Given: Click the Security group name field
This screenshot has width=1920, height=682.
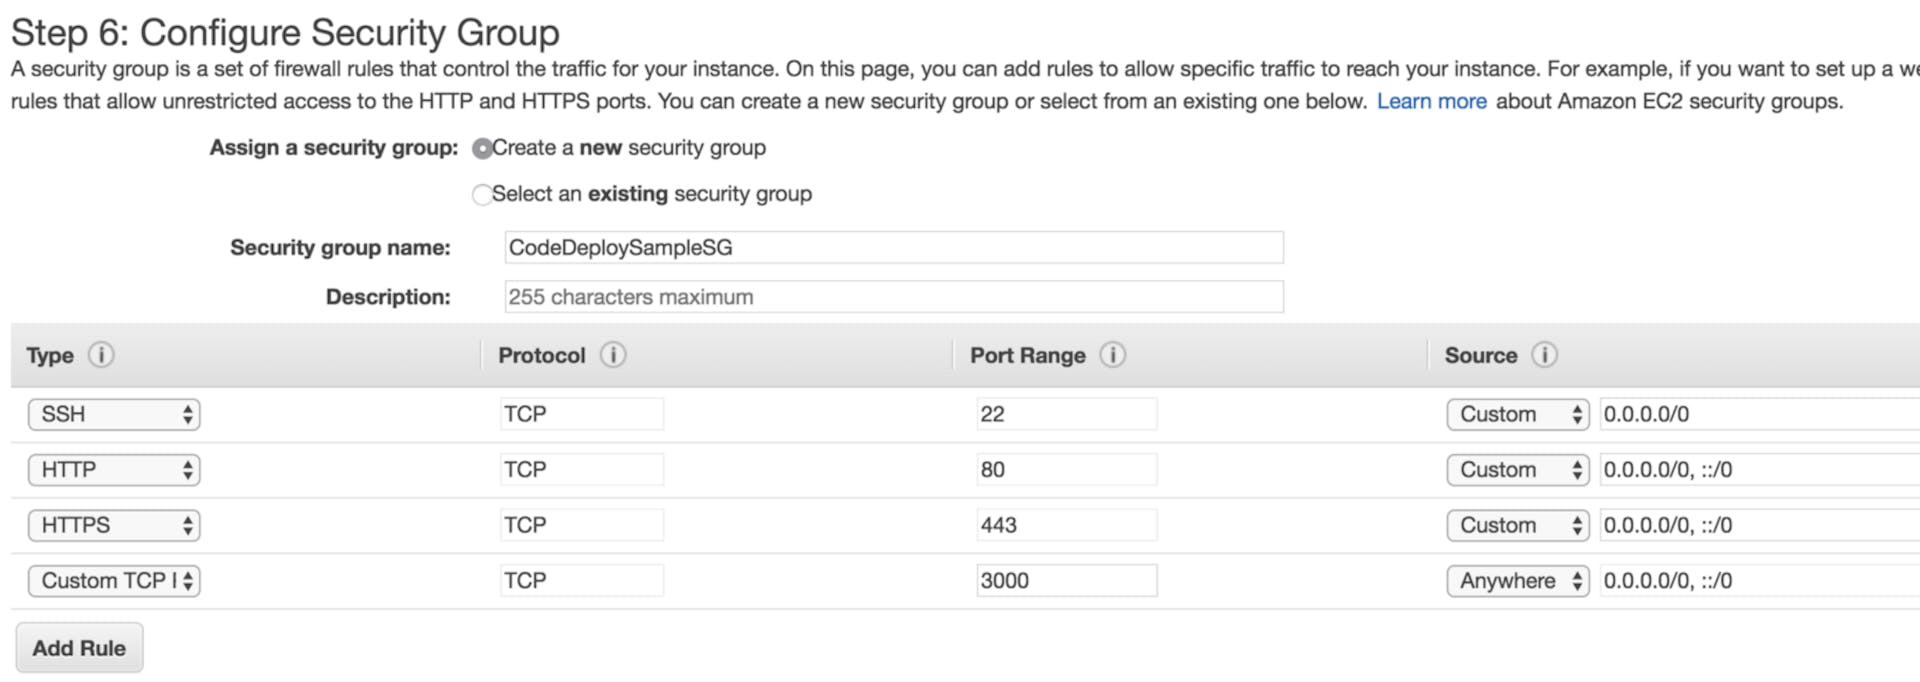Looking at the screenshot, I should [x=893, y=248].
